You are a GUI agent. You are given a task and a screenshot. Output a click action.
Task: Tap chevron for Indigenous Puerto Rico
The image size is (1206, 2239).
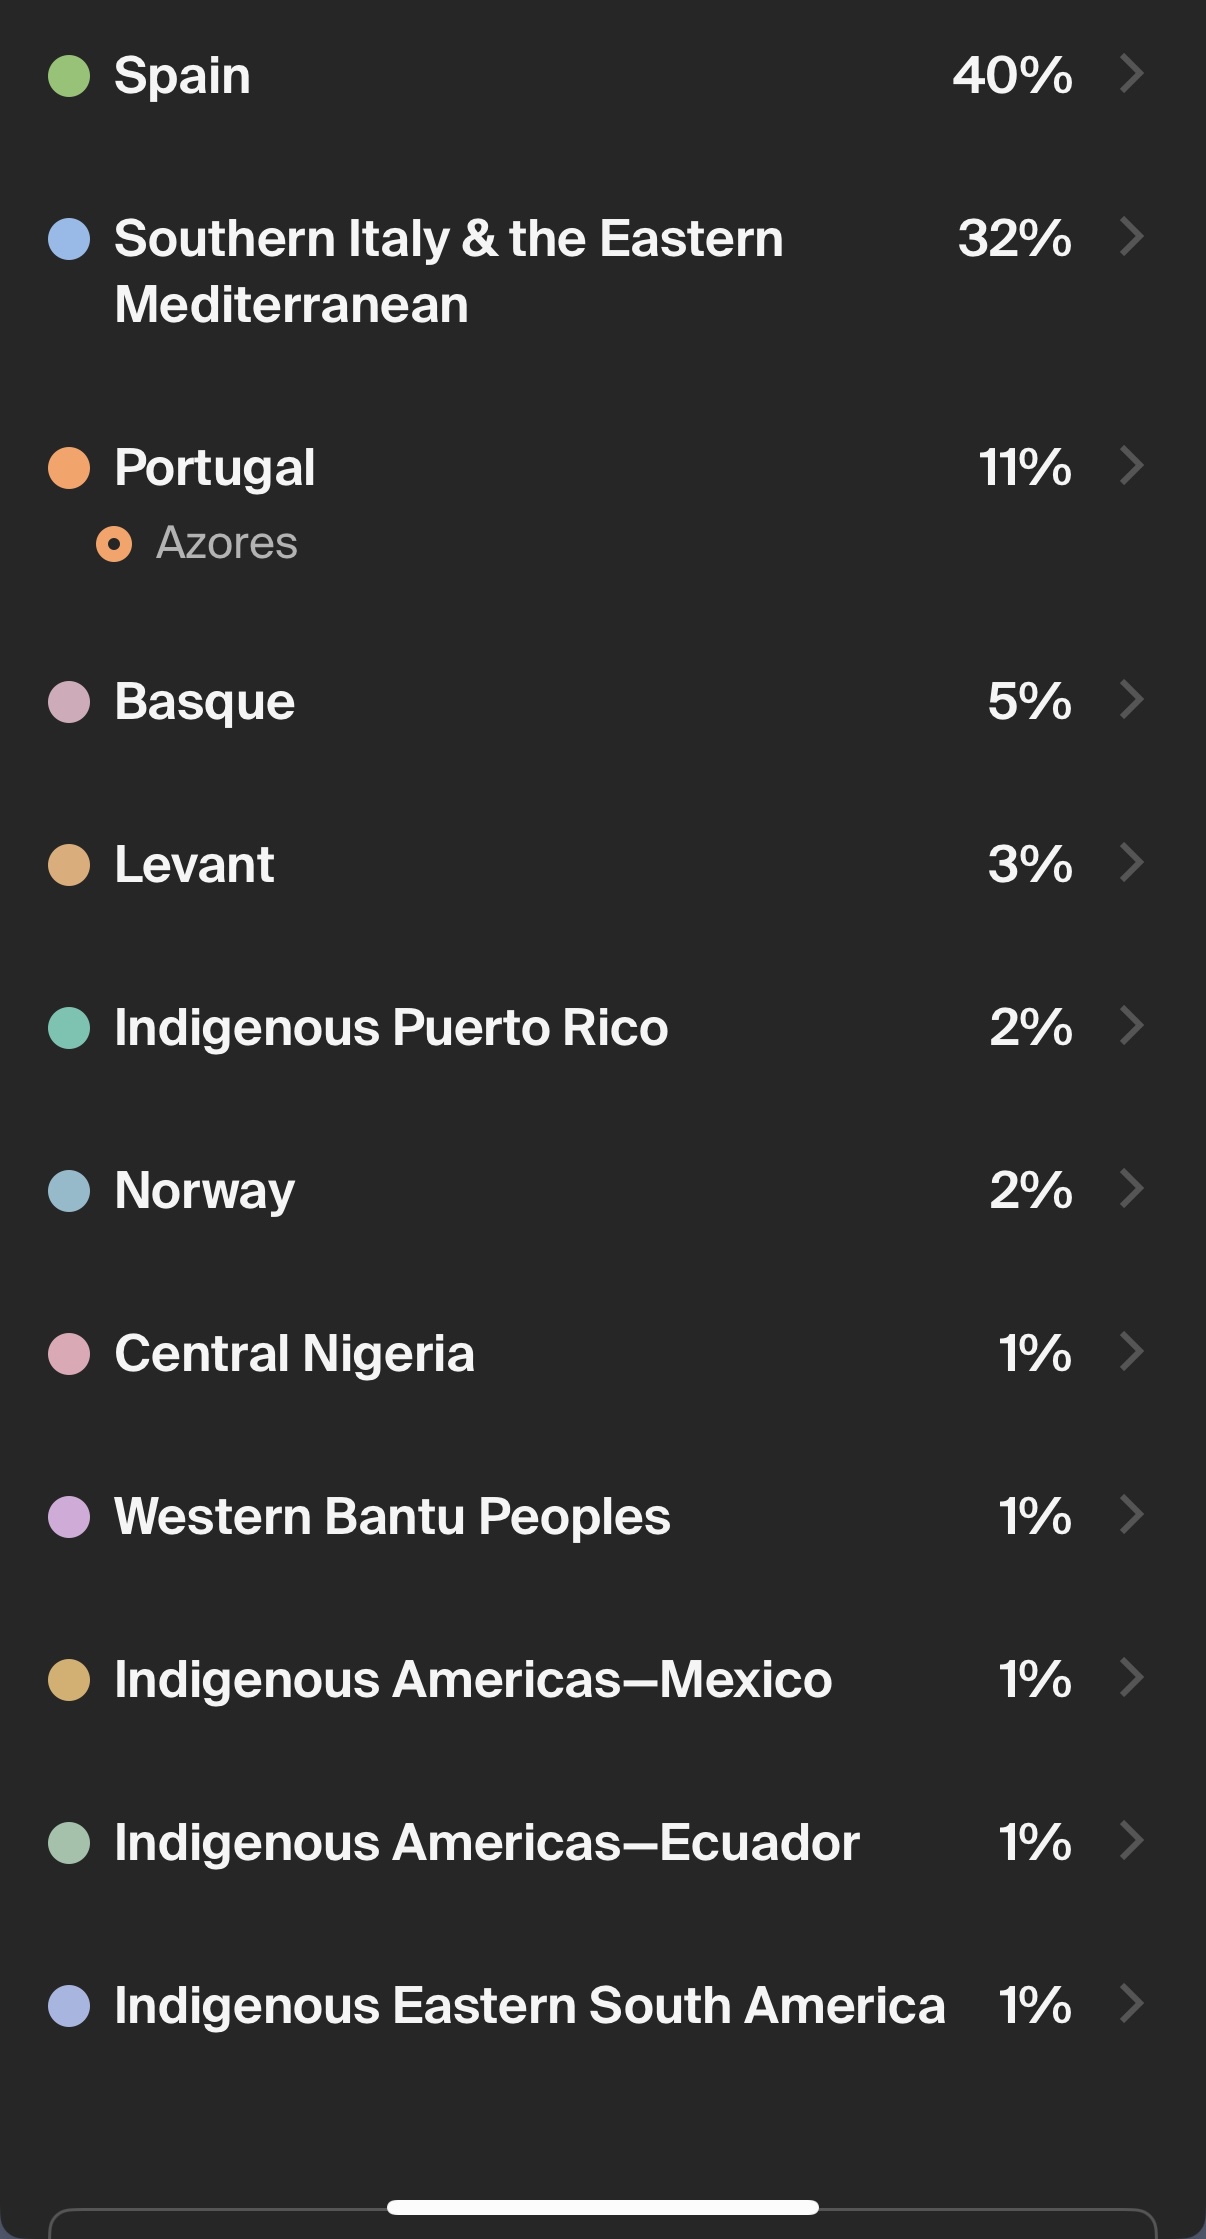(1131, 1026)
